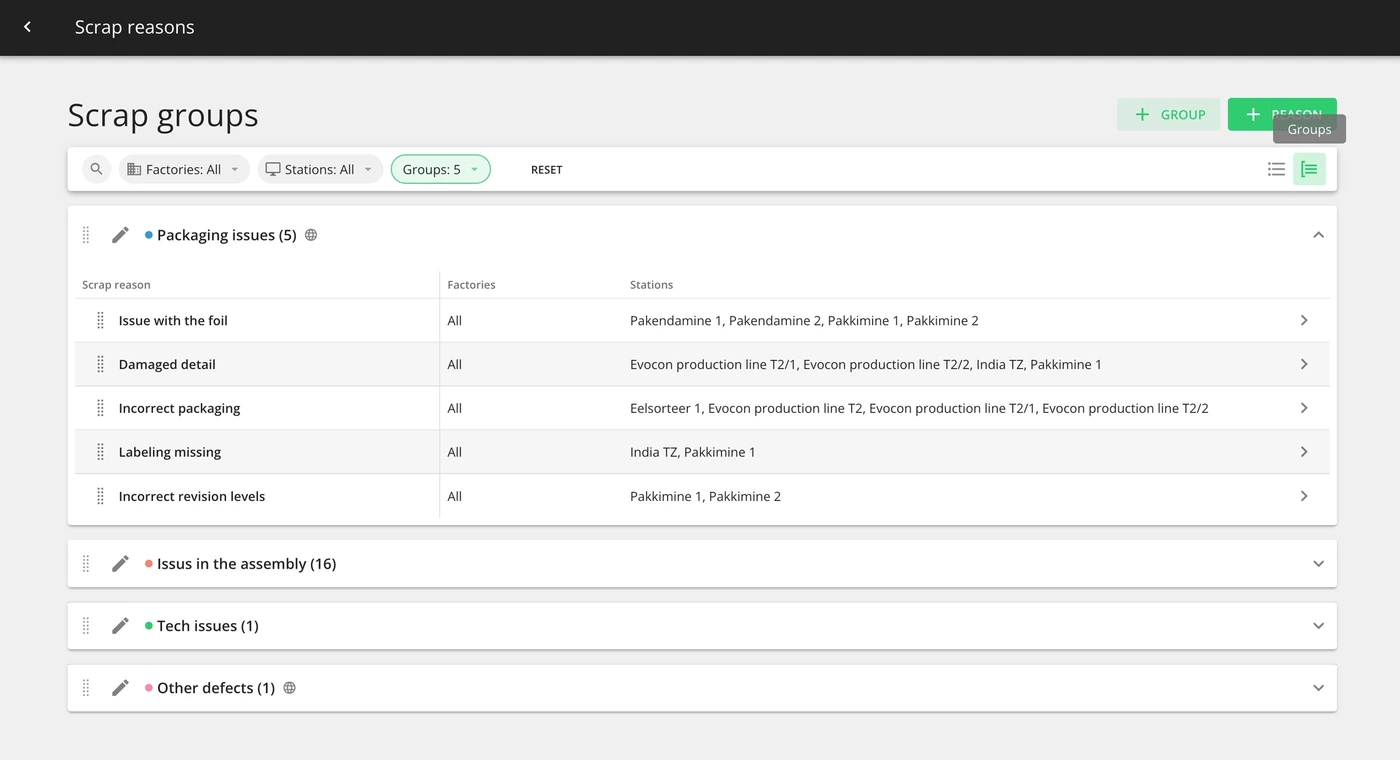The height and width of the screenshot is (760, 1400).
Task: Open details arrow for Incorrect revision levels
Action: pos(1304,496)
